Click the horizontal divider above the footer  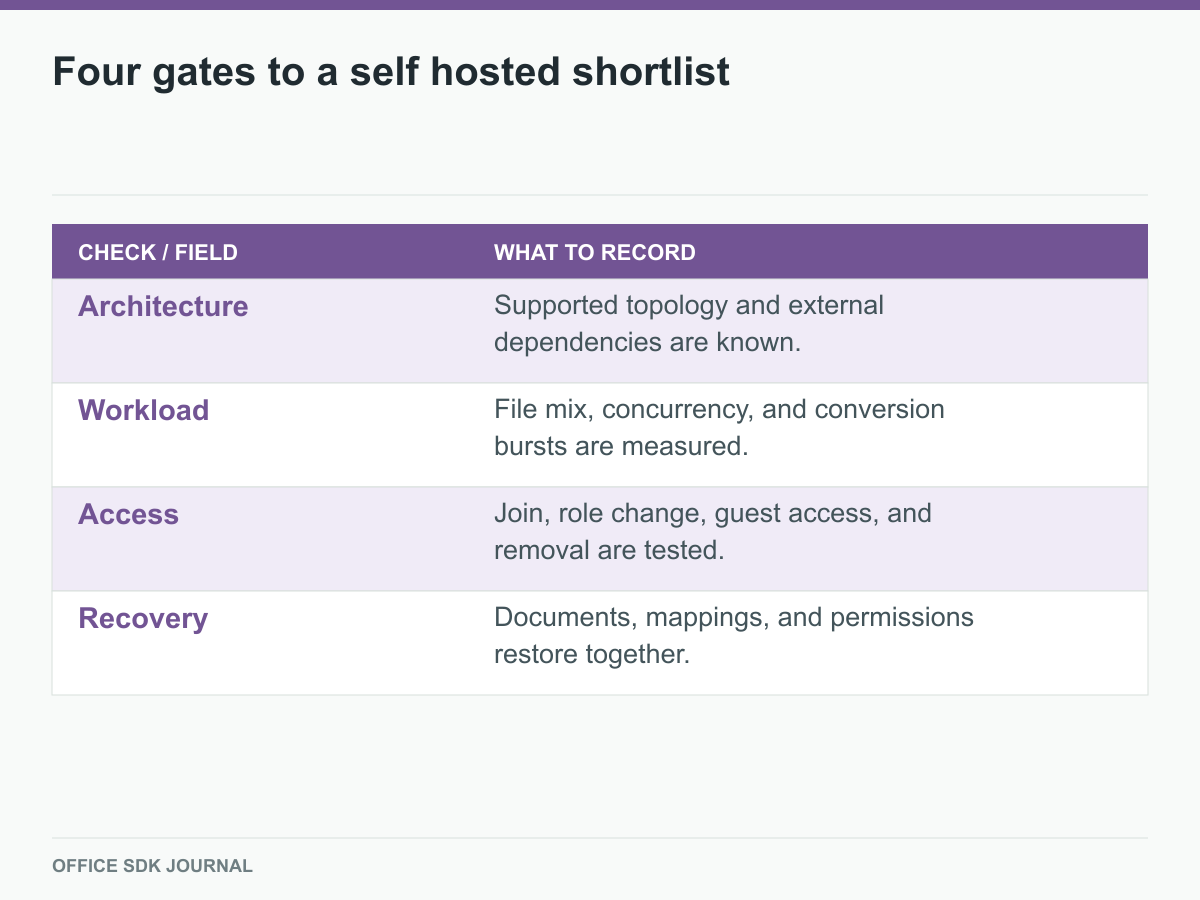click(x=600, y=838)
